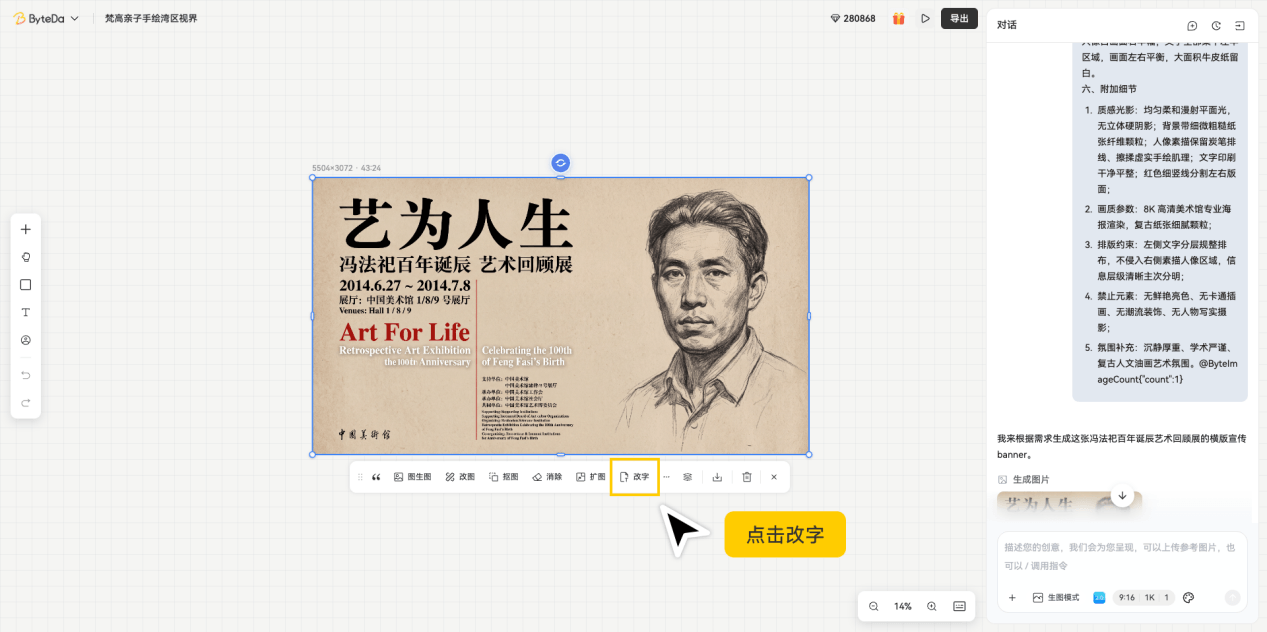Select the text T tool
This screenshot has height=632, width=1267.
(x=26, y=312)
